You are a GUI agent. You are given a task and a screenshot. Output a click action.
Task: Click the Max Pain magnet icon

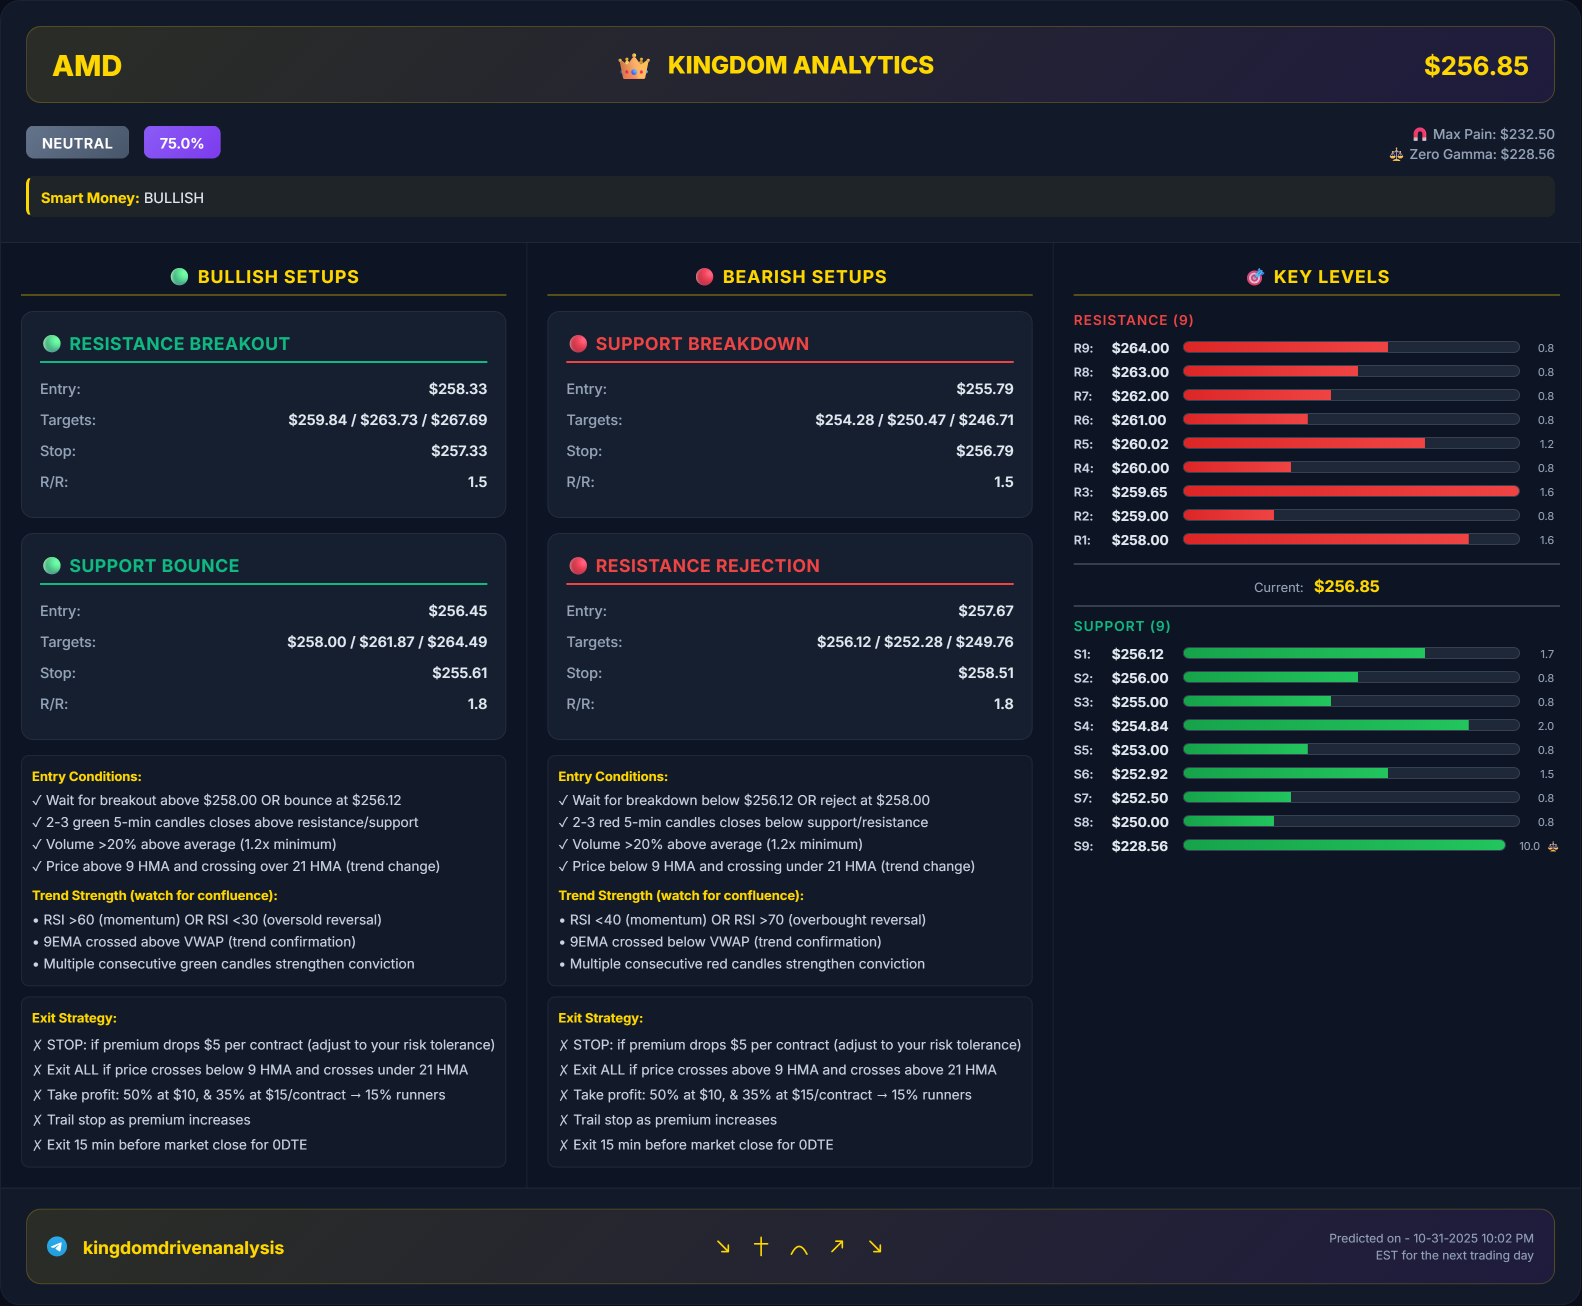(x=1419, y=134)
